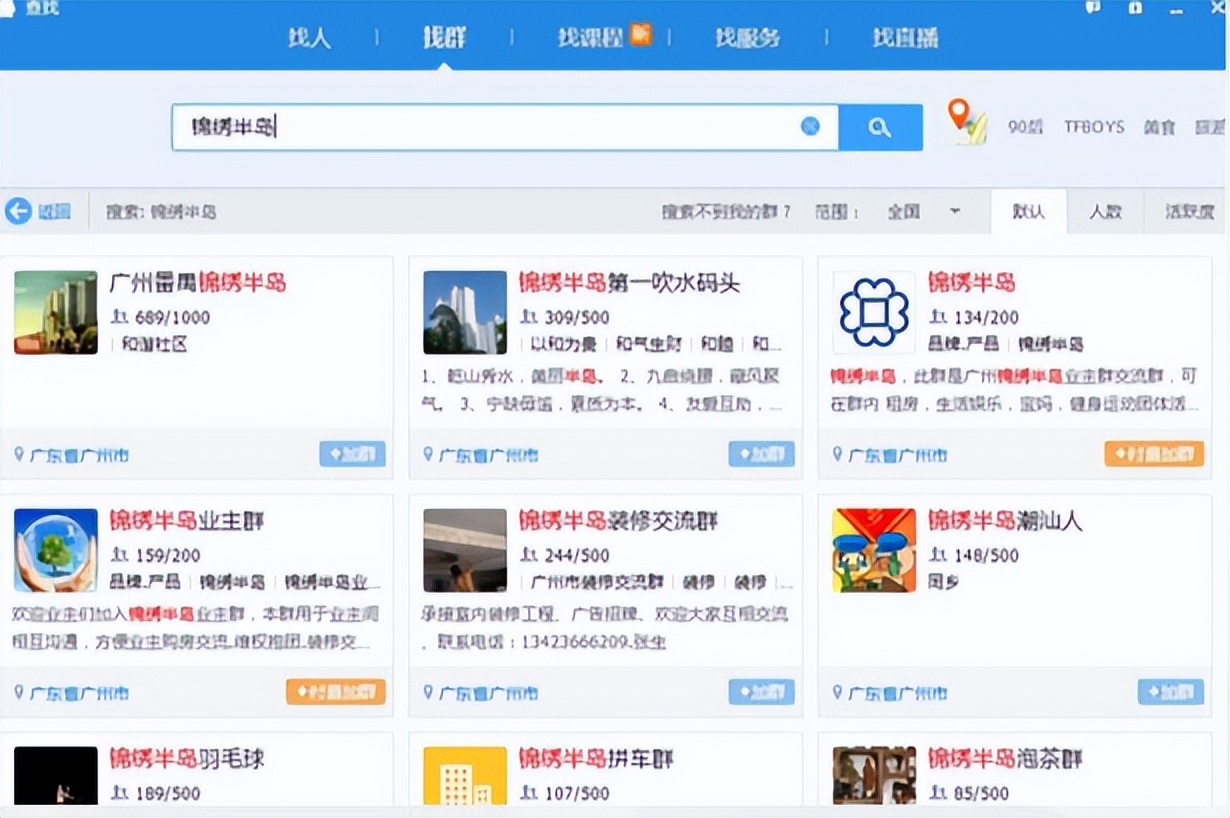Viewport: 1230px width, 818px height.
Task: Select the 默认 sort option
Action: [1028, 211]
